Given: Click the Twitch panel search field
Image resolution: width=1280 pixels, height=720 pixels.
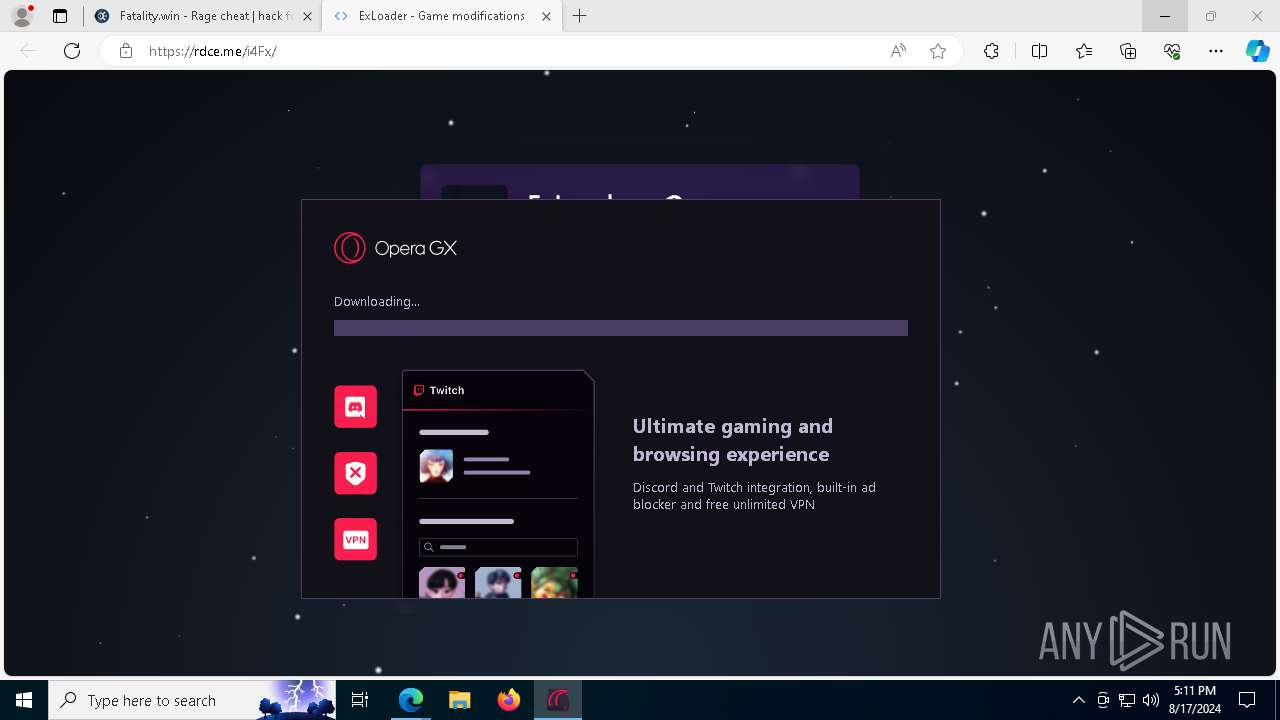Looking at the screenshot, I should [x=498, y=547].
